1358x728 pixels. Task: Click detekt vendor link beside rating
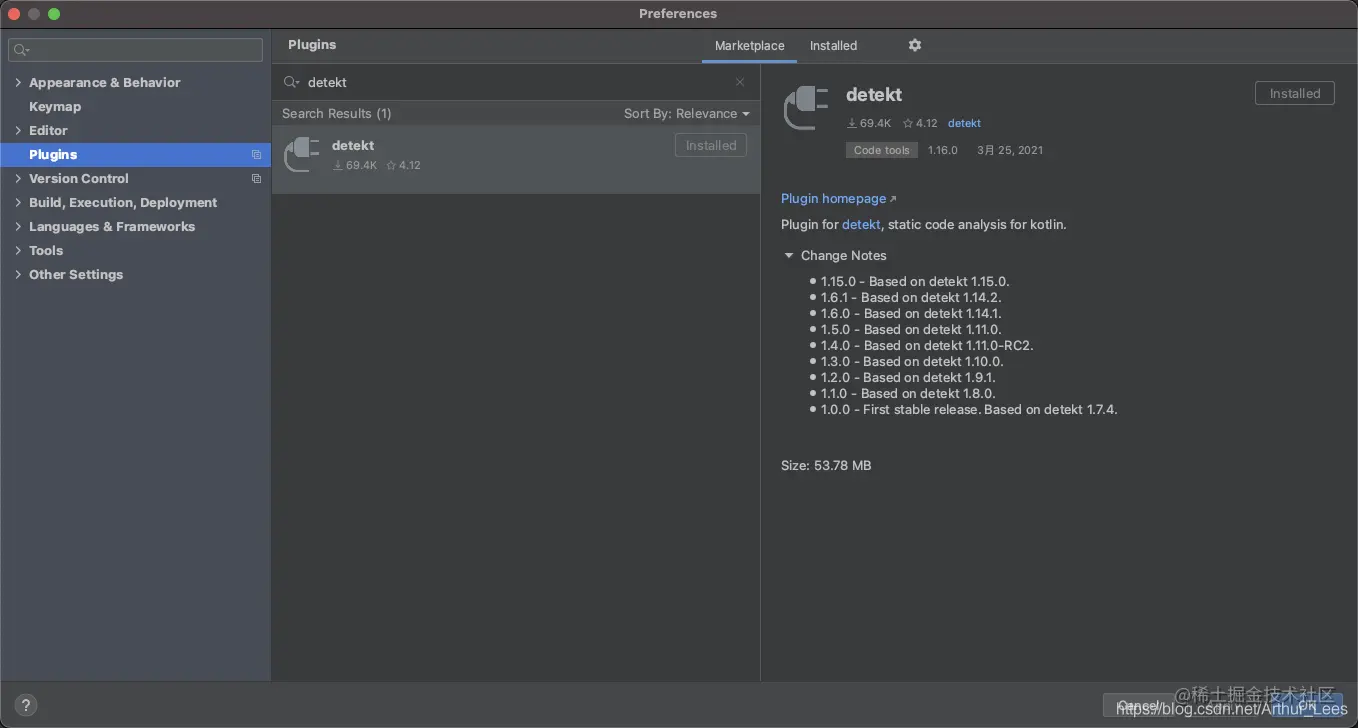coord(964,124)
